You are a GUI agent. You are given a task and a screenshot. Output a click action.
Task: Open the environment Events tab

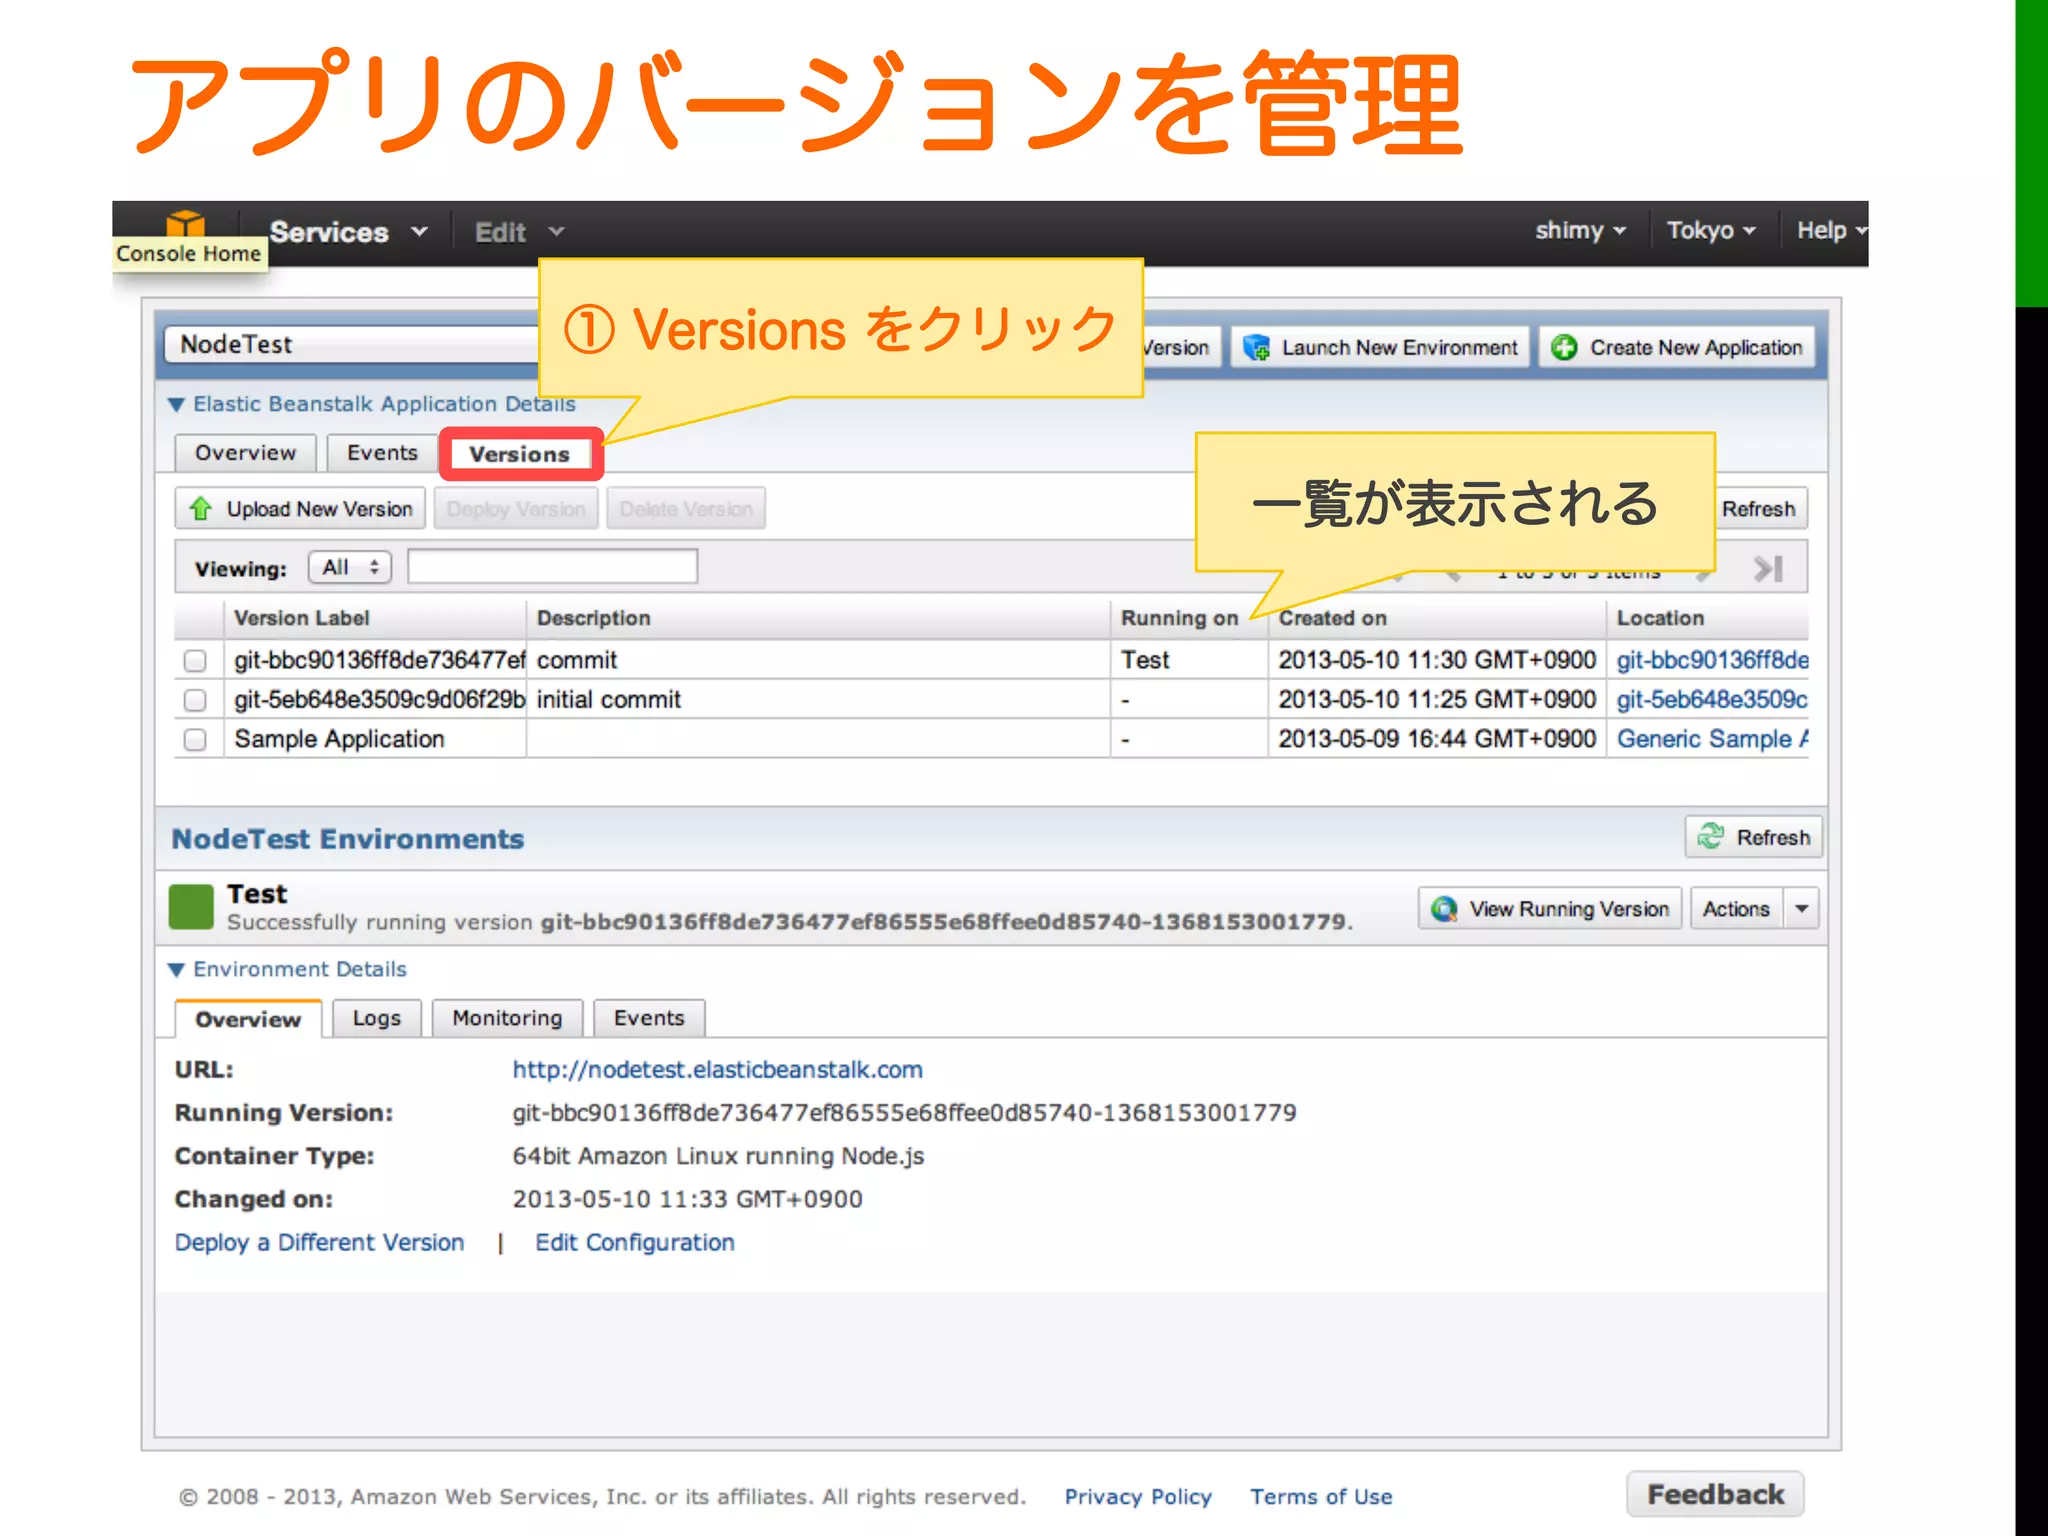point(649,1018)
